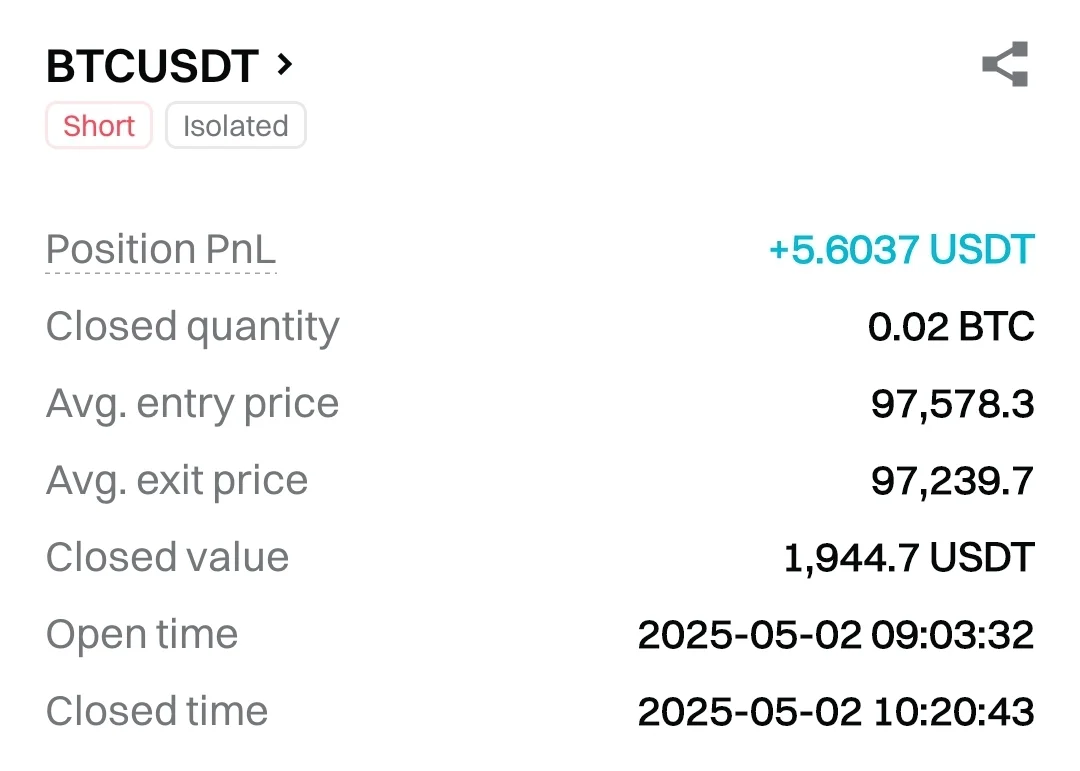This screenshot has height=771, width=1080.
Task: Click the 10:20:43 closed timestamp
Action: coord(954,712)
